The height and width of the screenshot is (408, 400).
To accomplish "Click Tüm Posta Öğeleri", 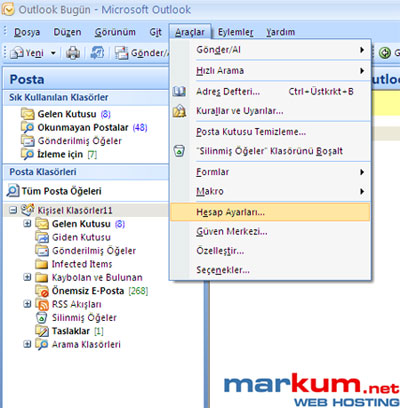I will [x=61, y=191].
